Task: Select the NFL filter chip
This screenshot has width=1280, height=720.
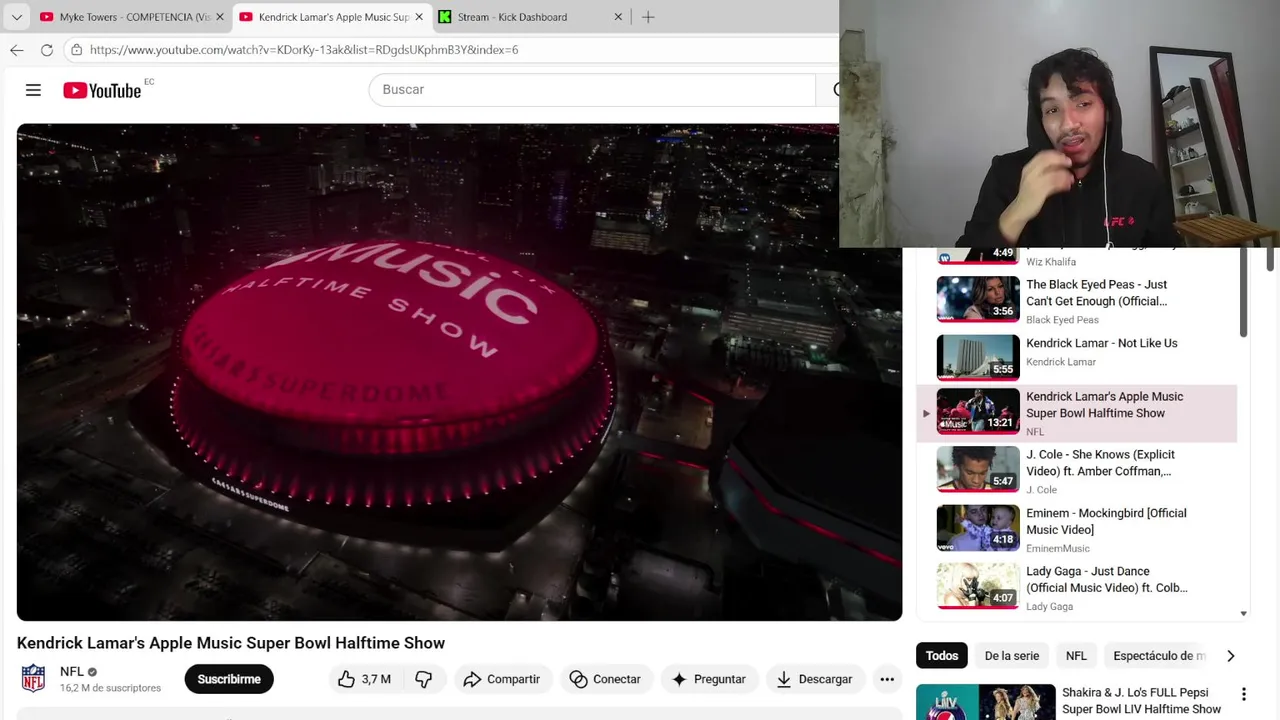Action: [x=1076, y=656]
